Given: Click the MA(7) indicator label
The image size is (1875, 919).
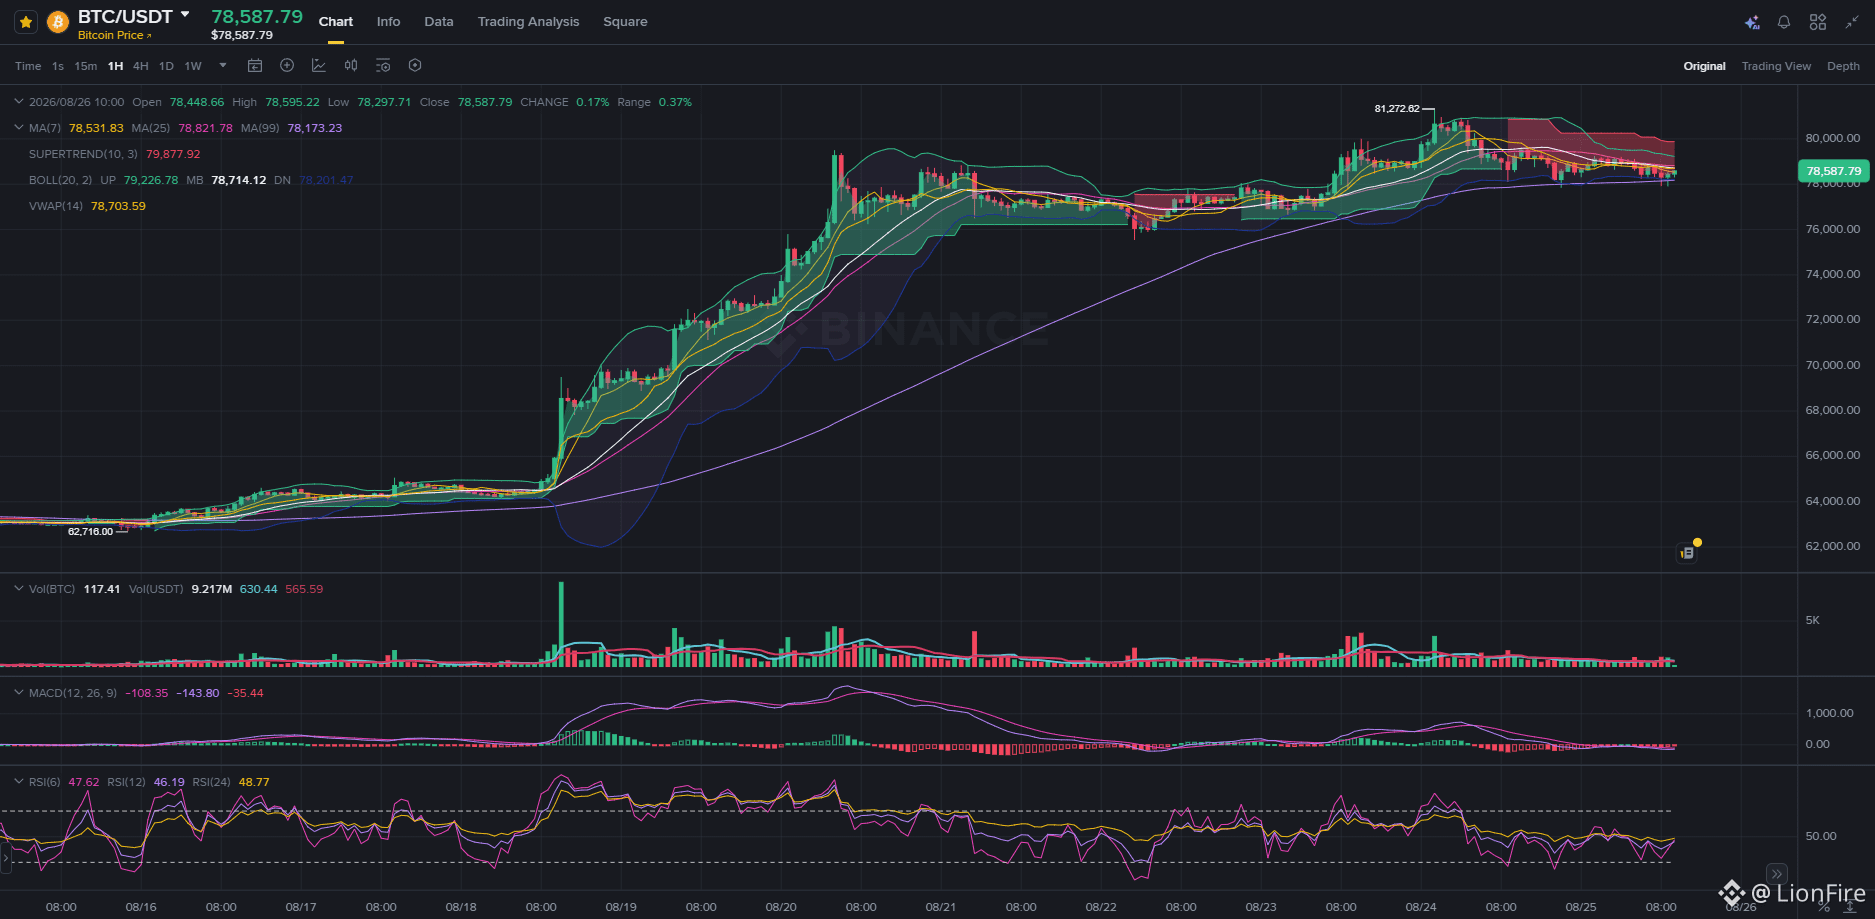Looking at the screenshot, I should [x=45, y=128].
